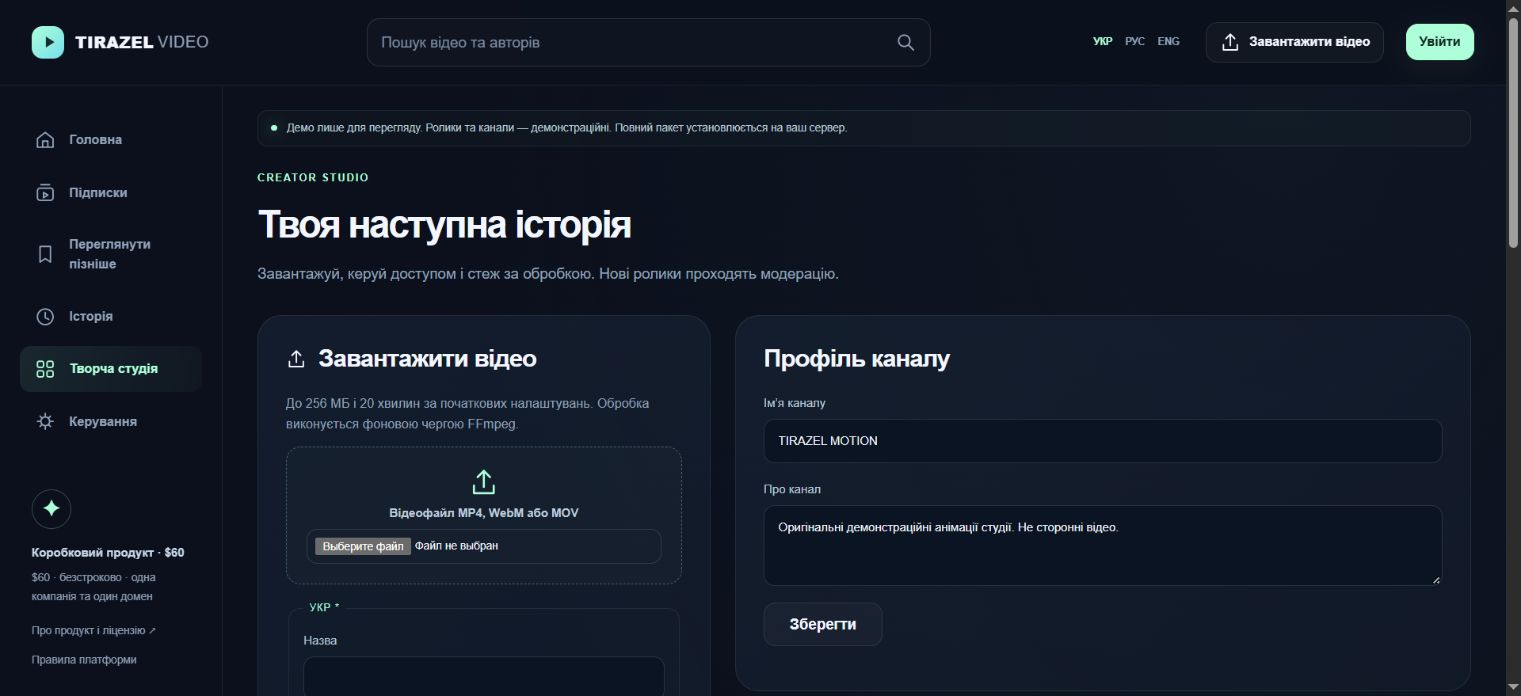Click the Про канал textarea resize handle
This screenshot has height=696, width=1521.
pos(1436,579)
